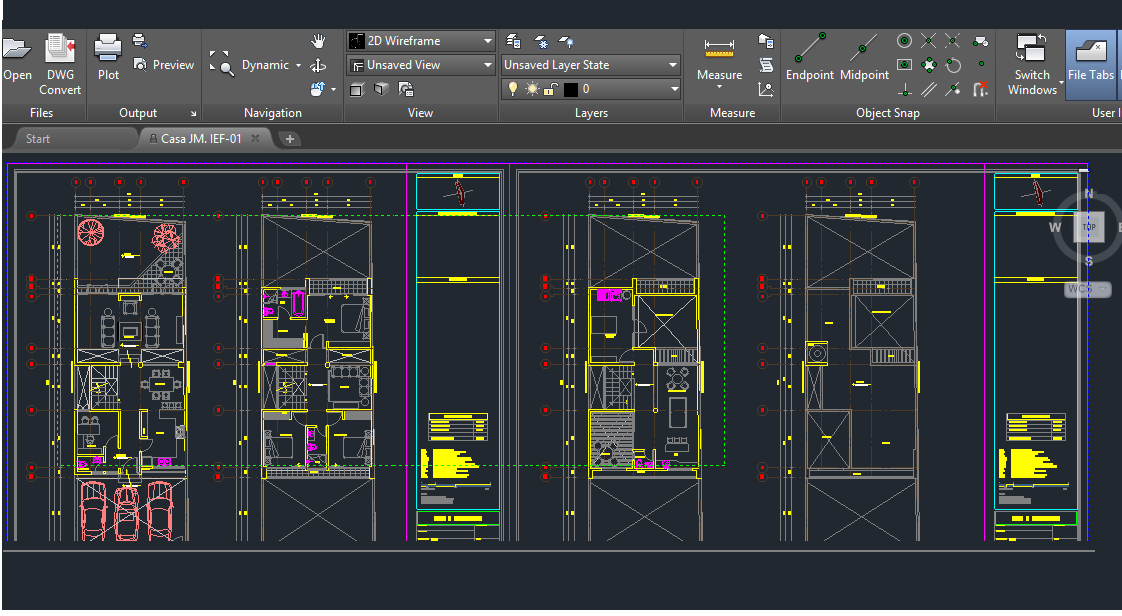Click the Pan icon in Navigation panel
This screenshot has width=1122, height=616.
pyautogui.click(x=317, y=41)
